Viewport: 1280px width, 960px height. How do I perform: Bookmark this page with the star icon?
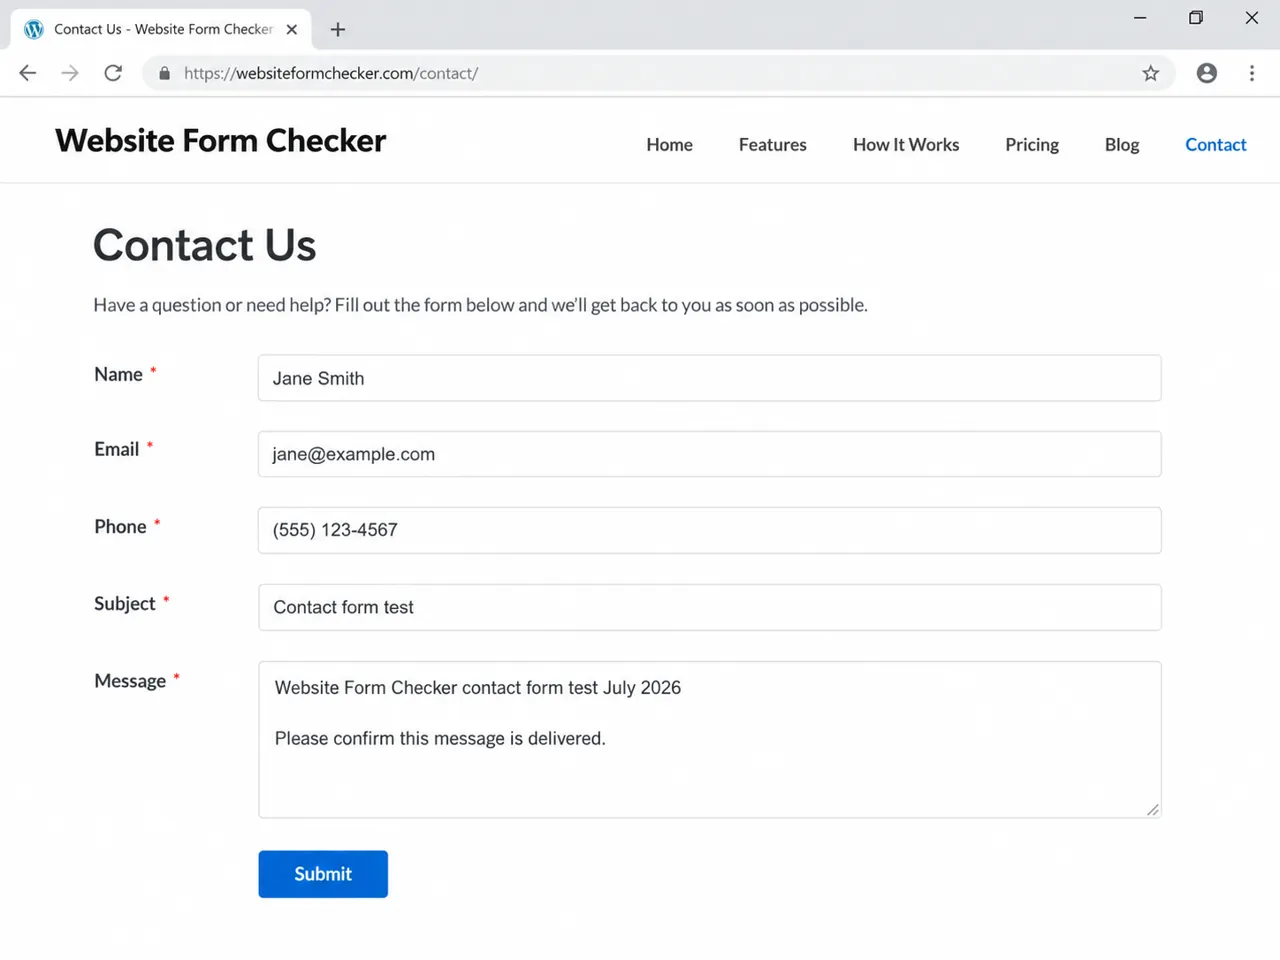[1151, 73]
